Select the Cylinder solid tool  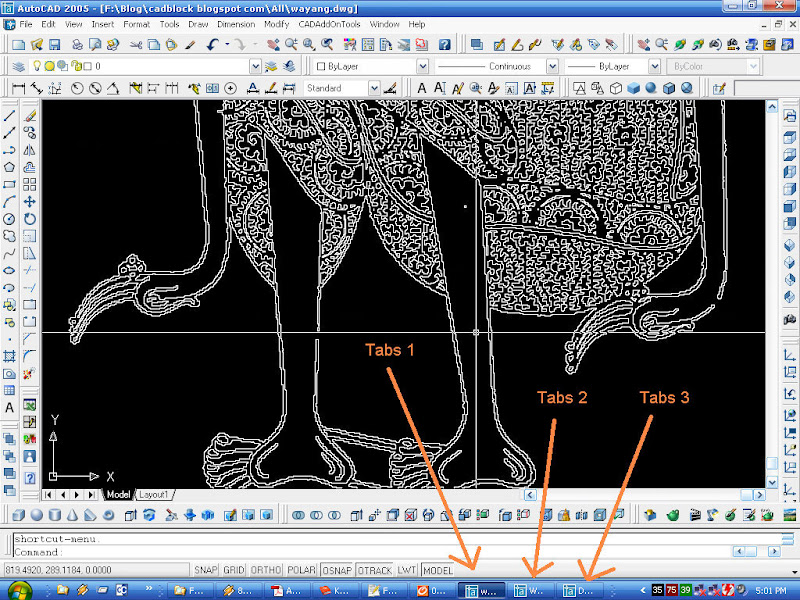[x=55, y=515]
